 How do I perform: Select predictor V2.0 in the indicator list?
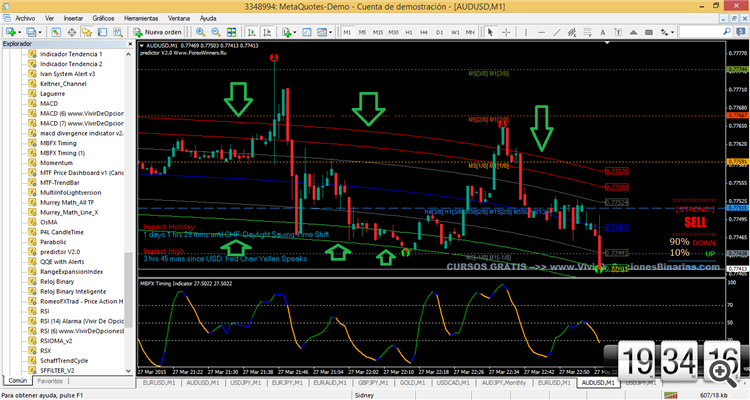pos(60,252)
